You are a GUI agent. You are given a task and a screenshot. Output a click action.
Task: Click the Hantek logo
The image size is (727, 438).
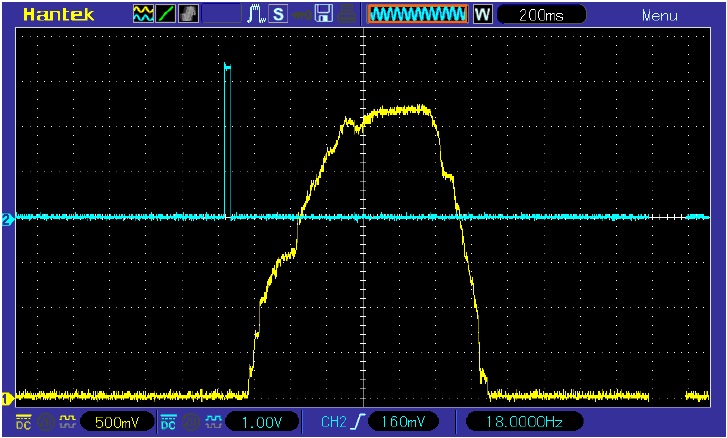[x=59, y=15]
